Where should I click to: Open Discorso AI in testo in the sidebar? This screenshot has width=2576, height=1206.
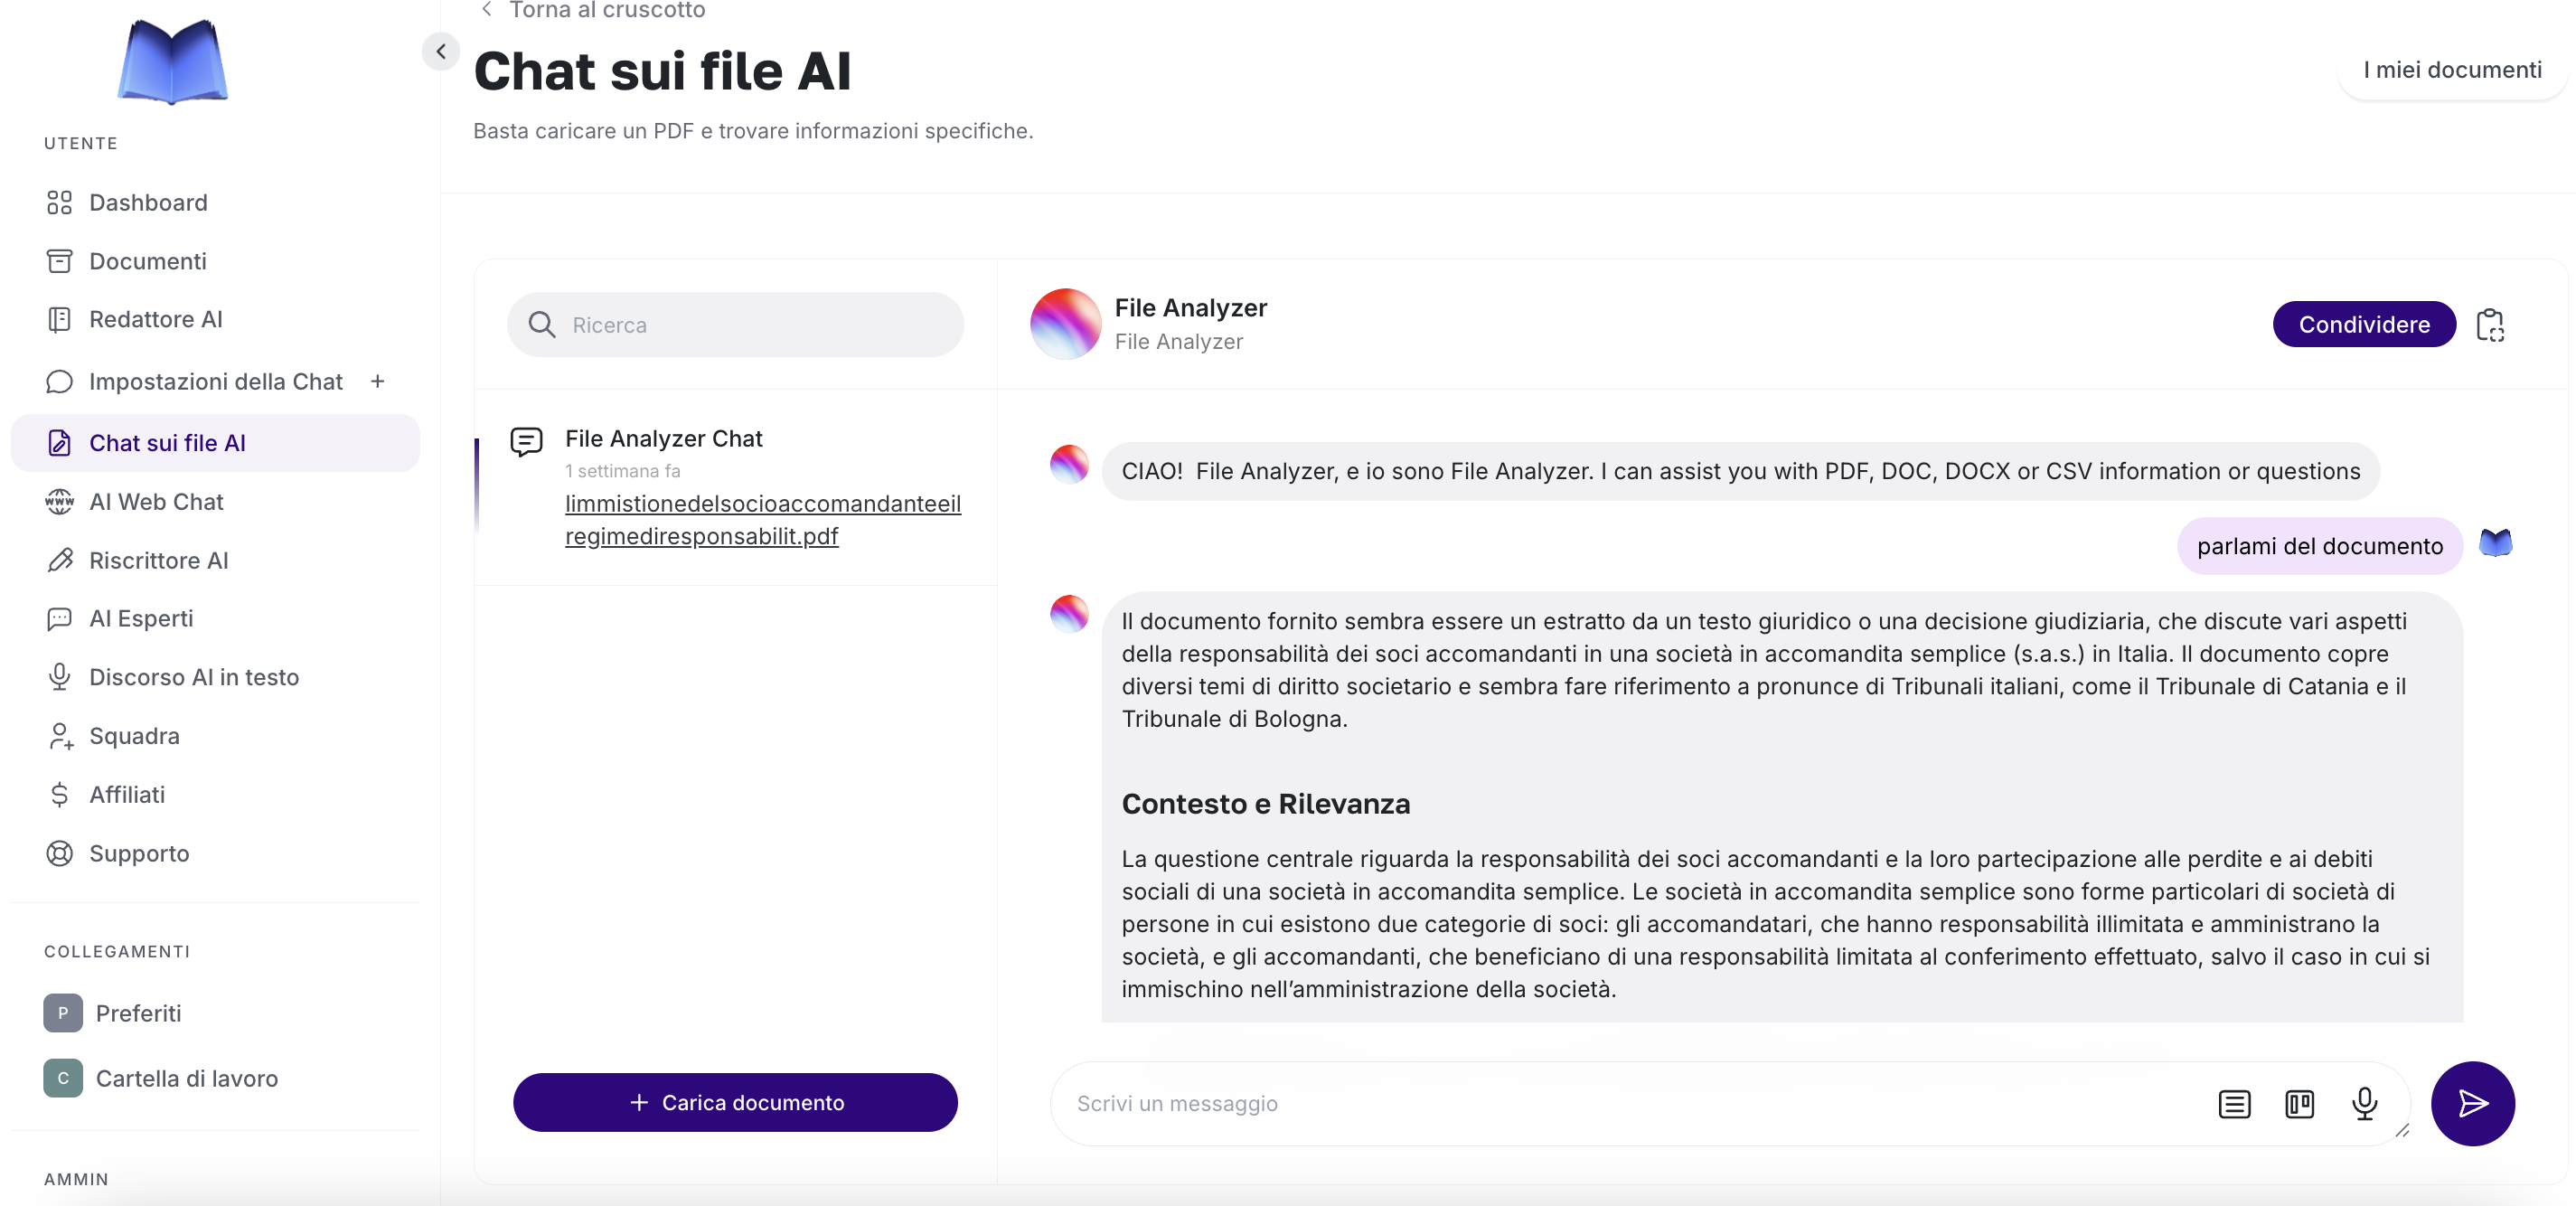pos(193,677)
